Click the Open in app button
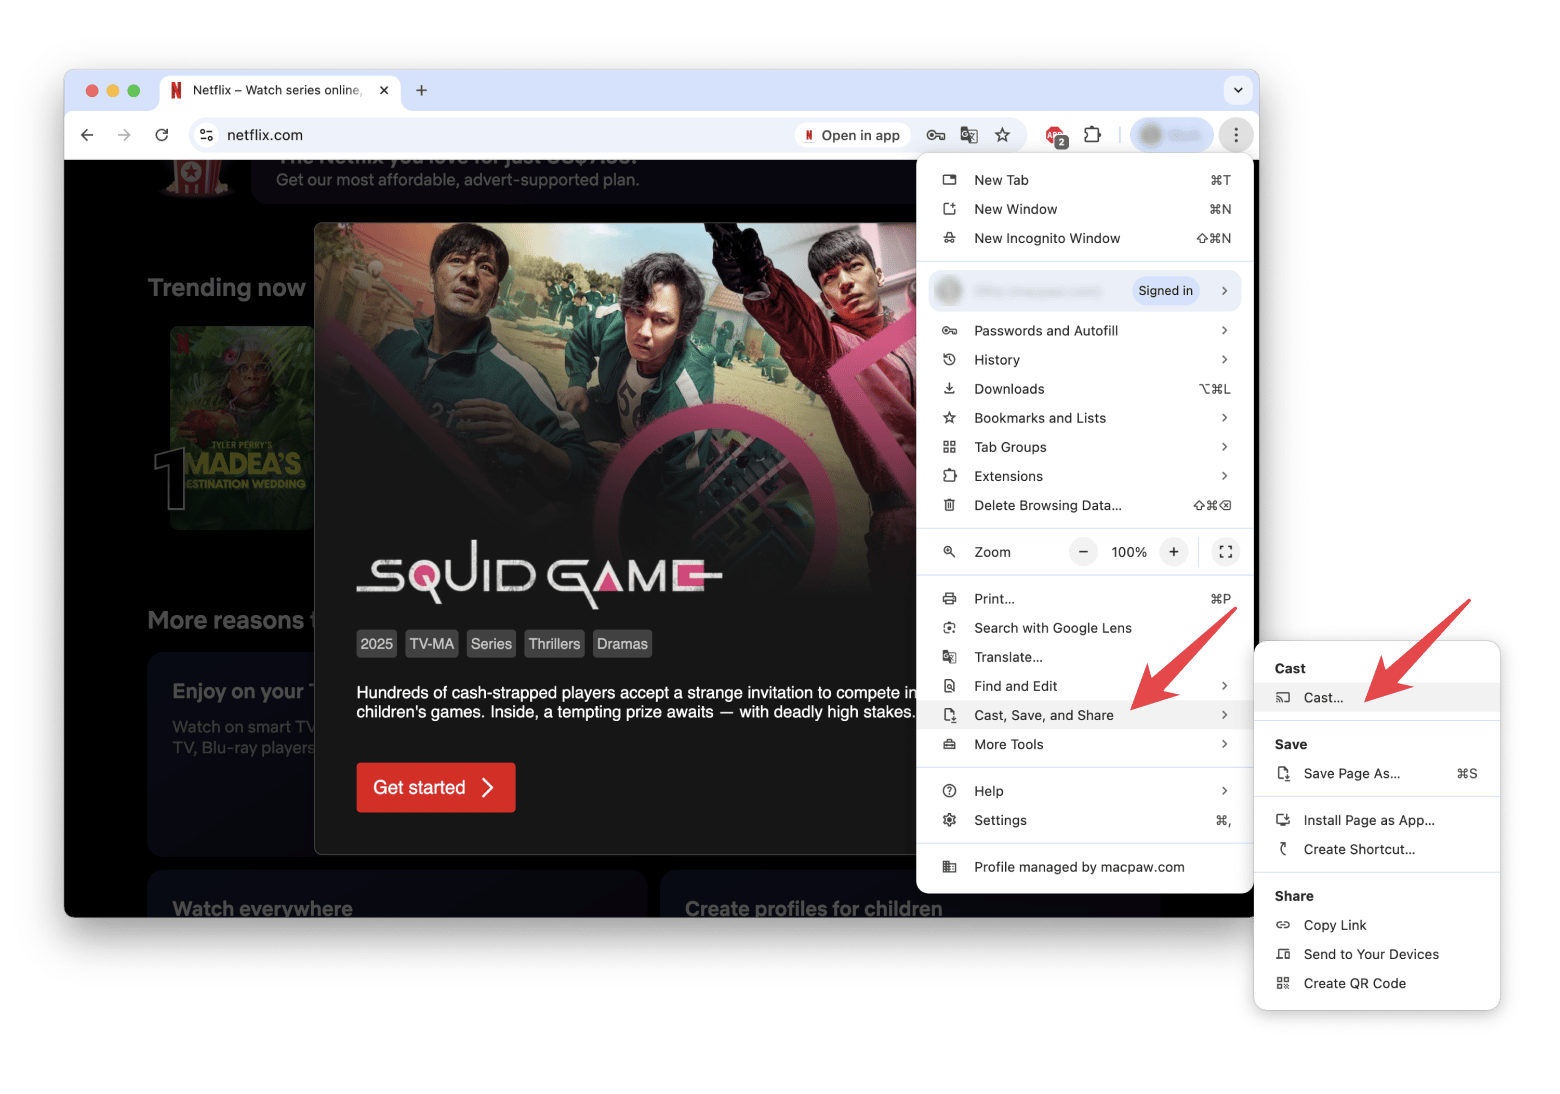This screenshot has height=1094, width=1560. (x=852, y=135)
